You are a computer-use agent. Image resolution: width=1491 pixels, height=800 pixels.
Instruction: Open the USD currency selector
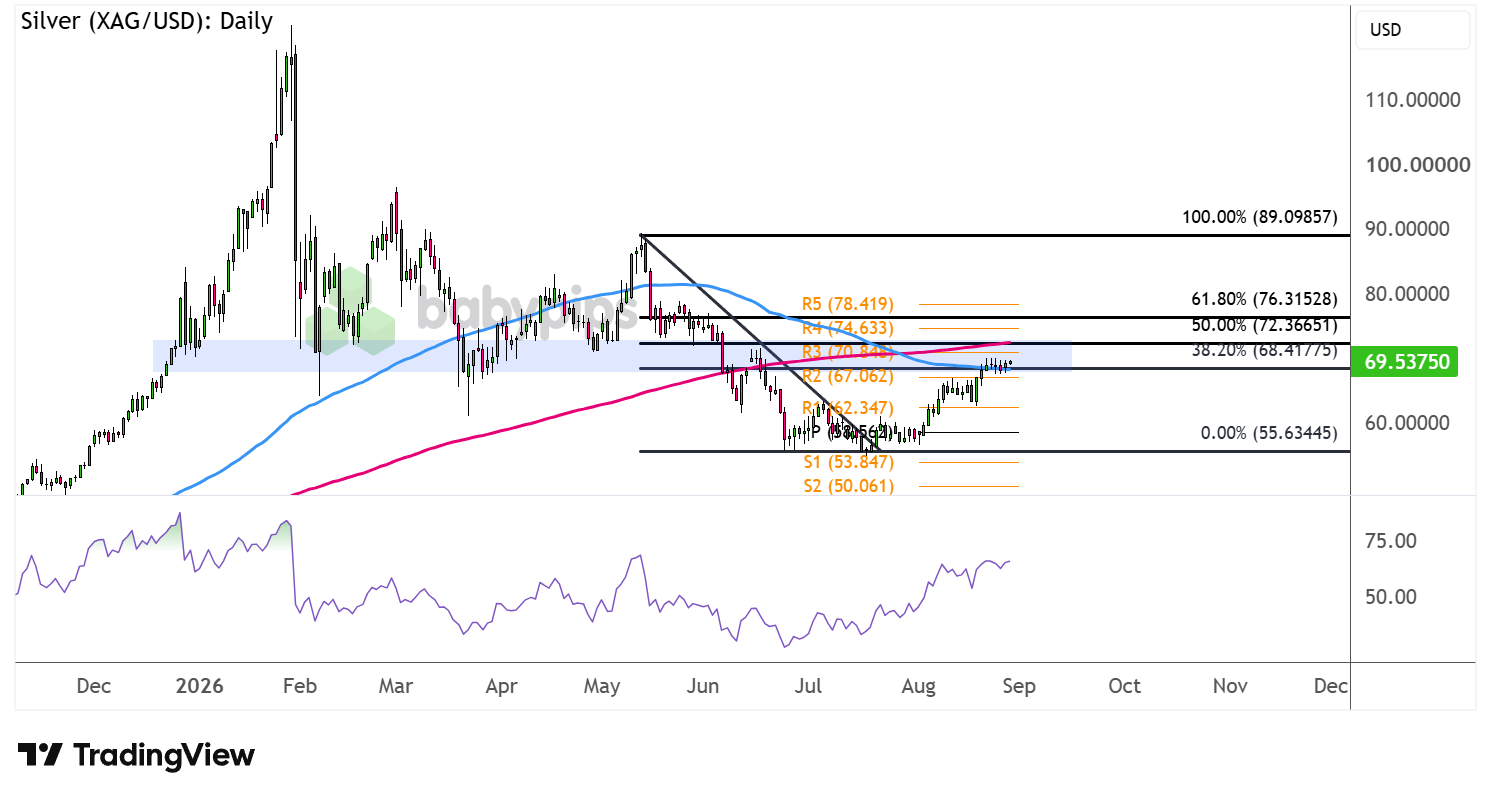1413,30
